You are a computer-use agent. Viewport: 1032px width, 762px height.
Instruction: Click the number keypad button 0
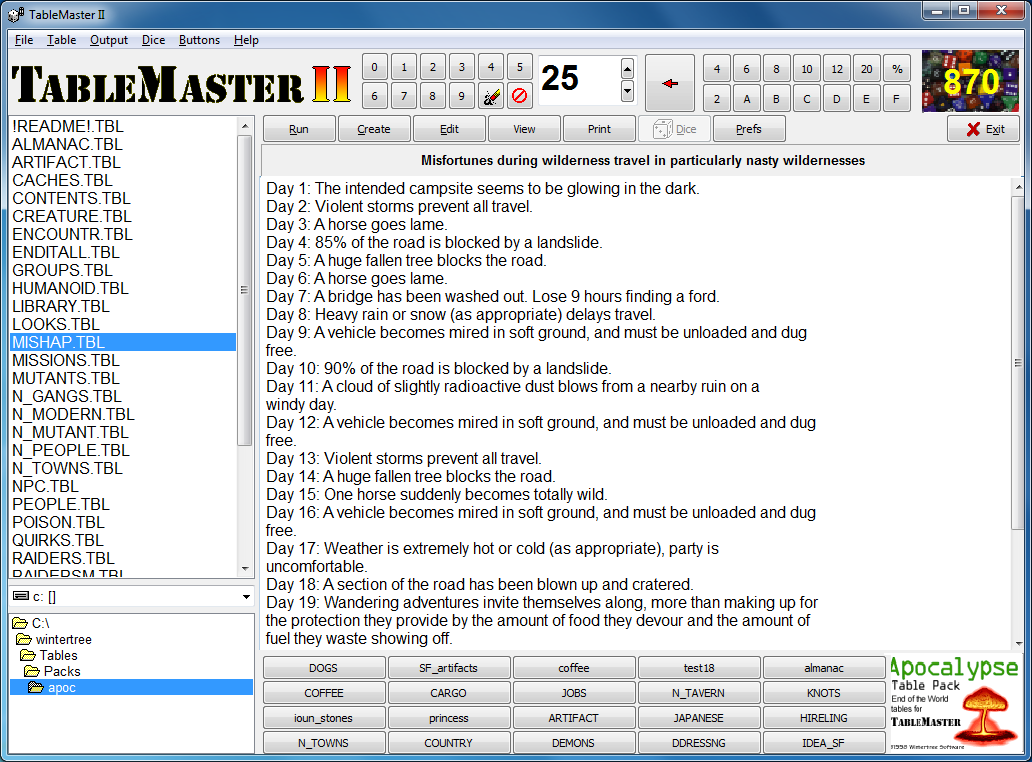(x=374, y=67)
